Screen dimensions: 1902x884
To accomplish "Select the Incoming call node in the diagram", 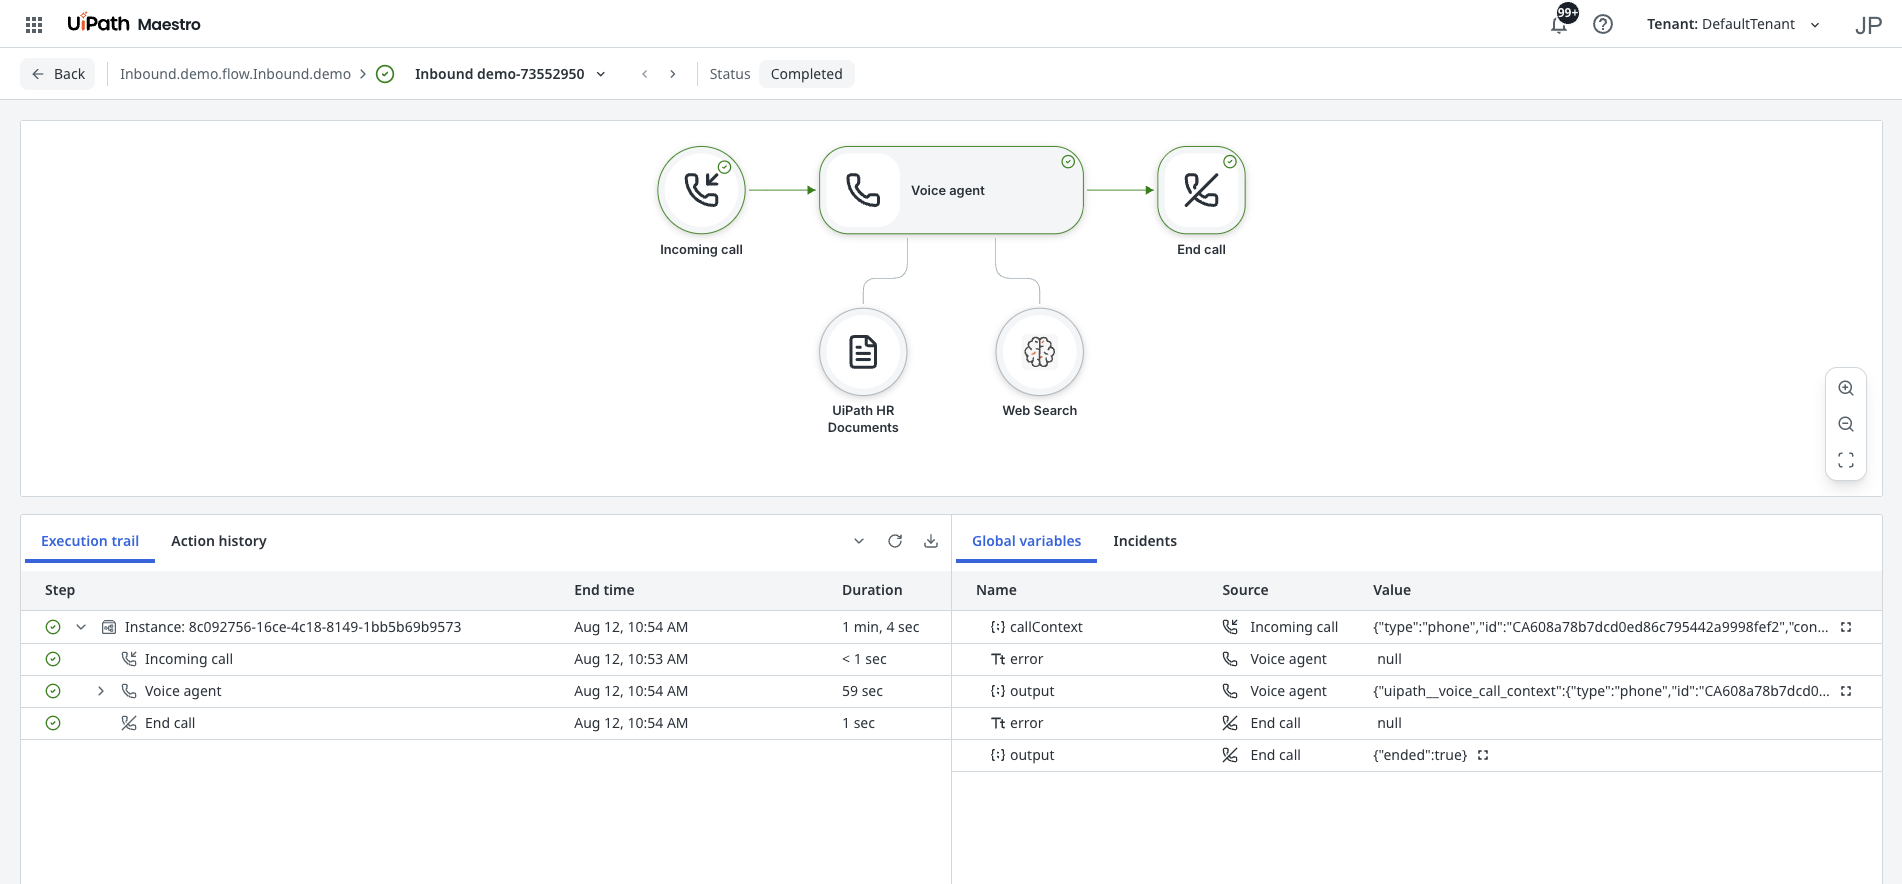I will (701, 190).
